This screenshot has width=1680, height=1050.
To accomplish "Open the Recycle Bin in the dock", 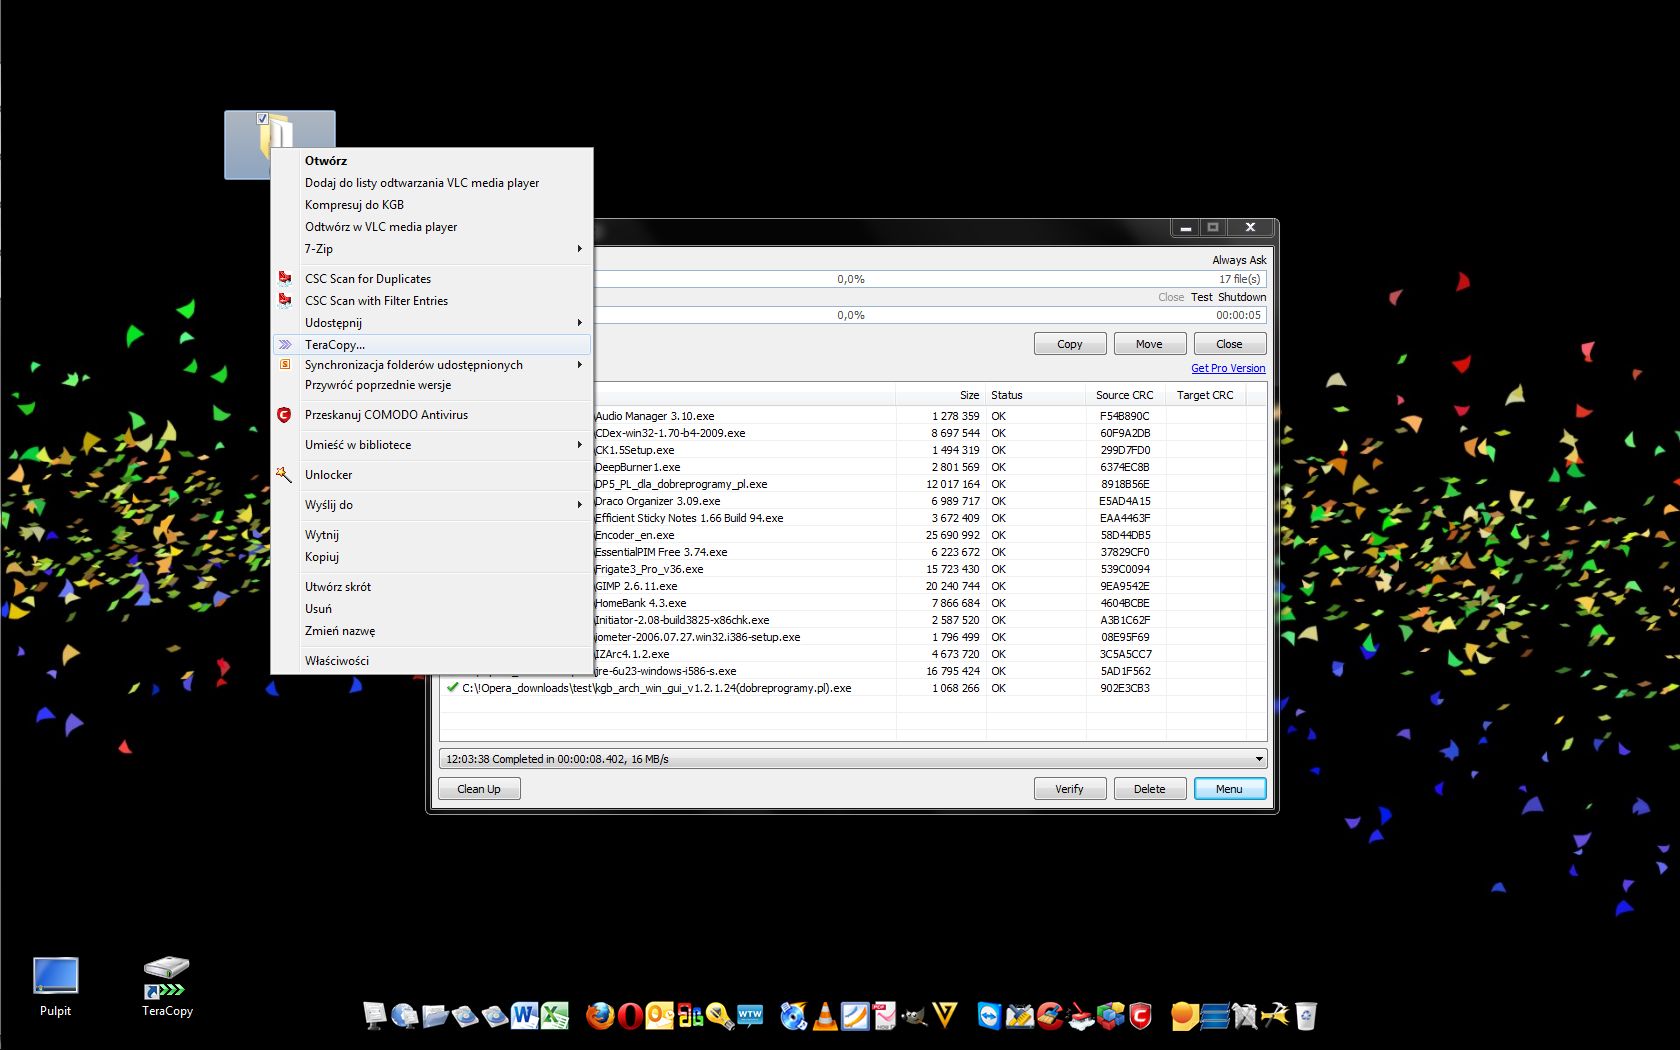I will 1305,1016.
